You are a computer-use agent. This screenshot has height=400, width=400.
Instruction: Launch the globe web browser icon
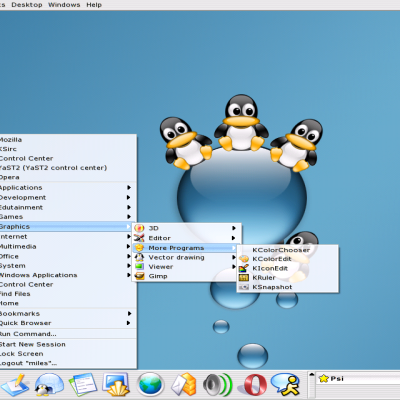150,384
